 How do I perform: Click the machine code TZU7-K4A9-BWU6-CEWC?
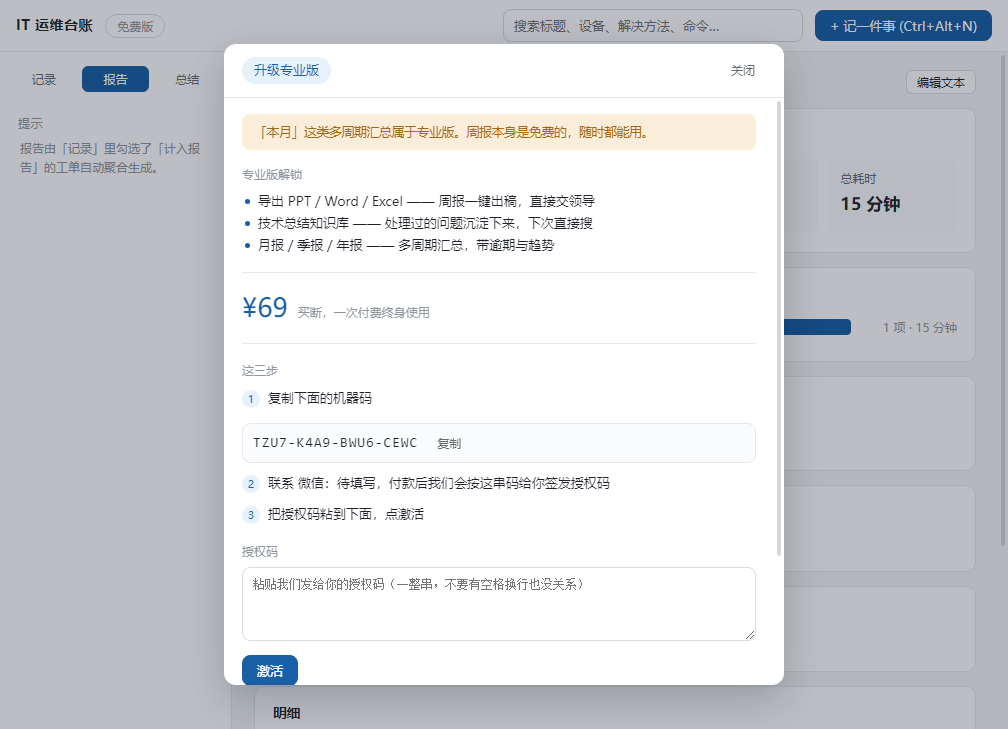click(x=335, y=443)
